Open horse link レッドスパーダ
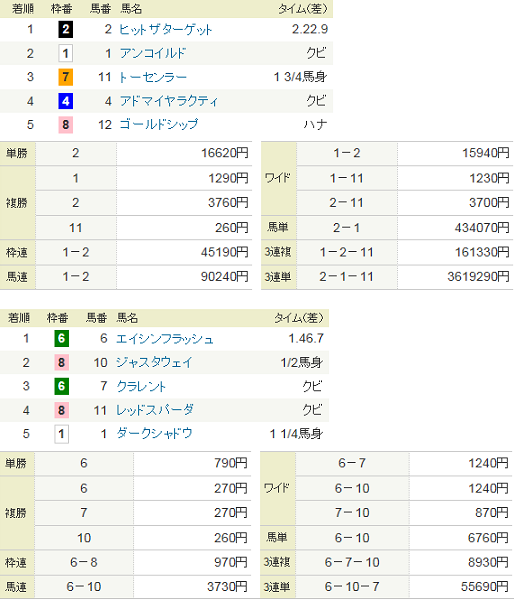Image resolution: width=515 pixels, height=600 pixels. 155,410
